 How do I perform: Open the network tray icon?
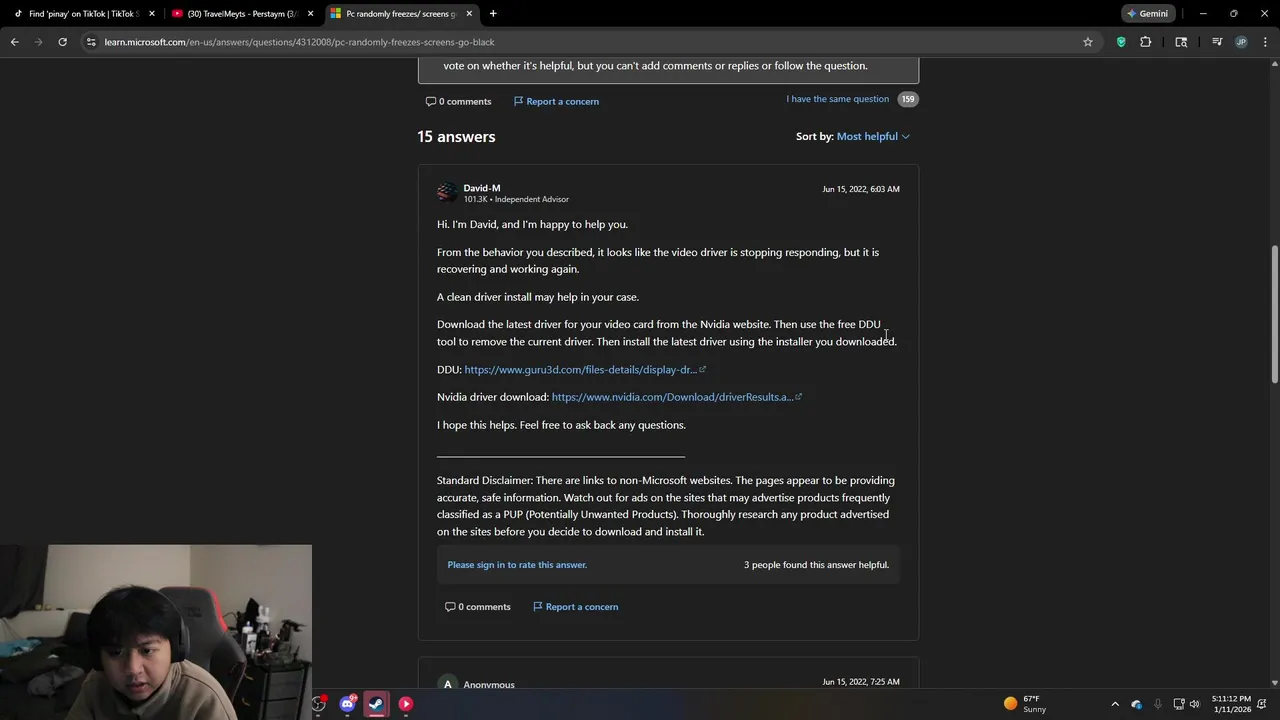1179,704
